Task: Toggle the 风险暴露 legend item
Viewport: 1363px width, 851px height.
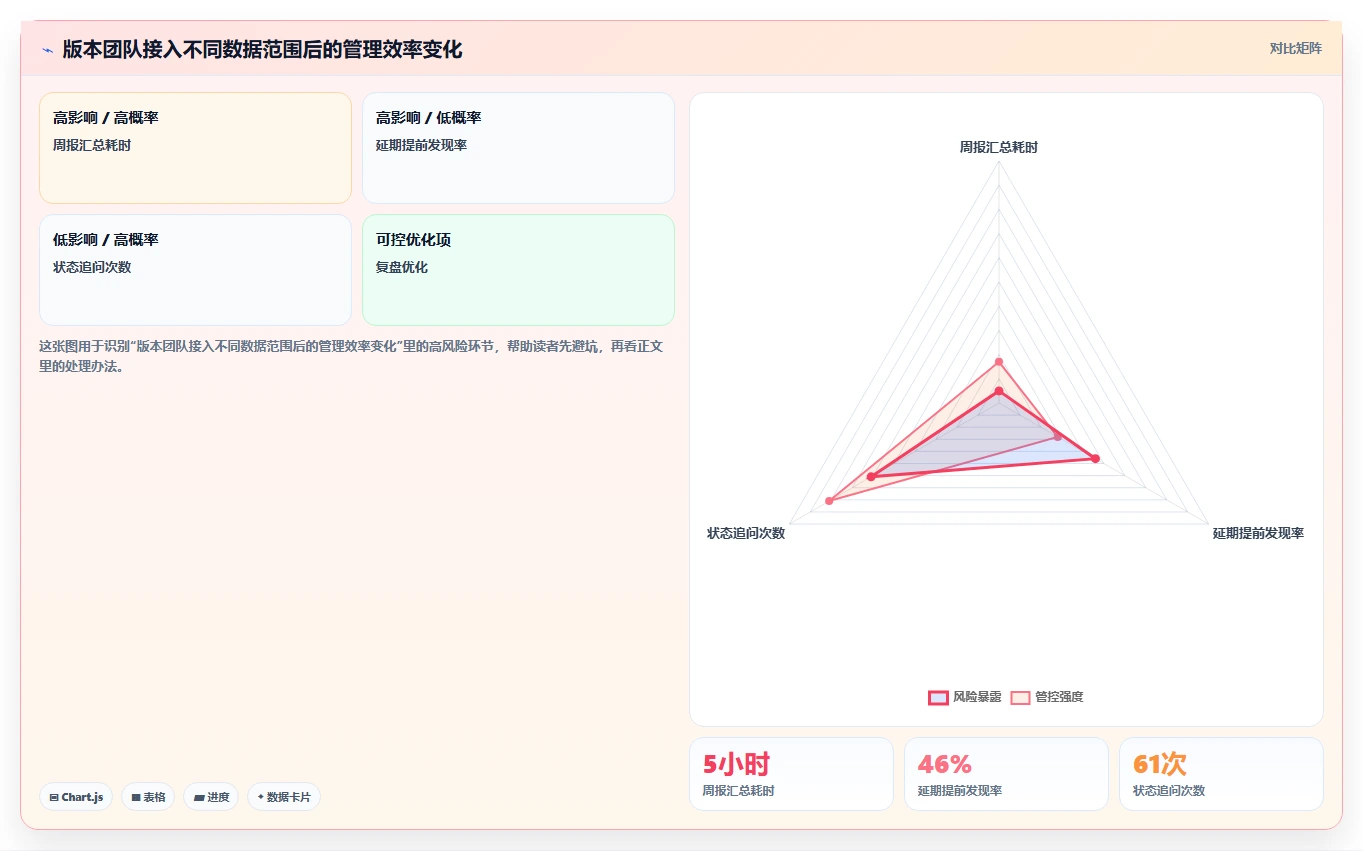Action: [965, 697]
